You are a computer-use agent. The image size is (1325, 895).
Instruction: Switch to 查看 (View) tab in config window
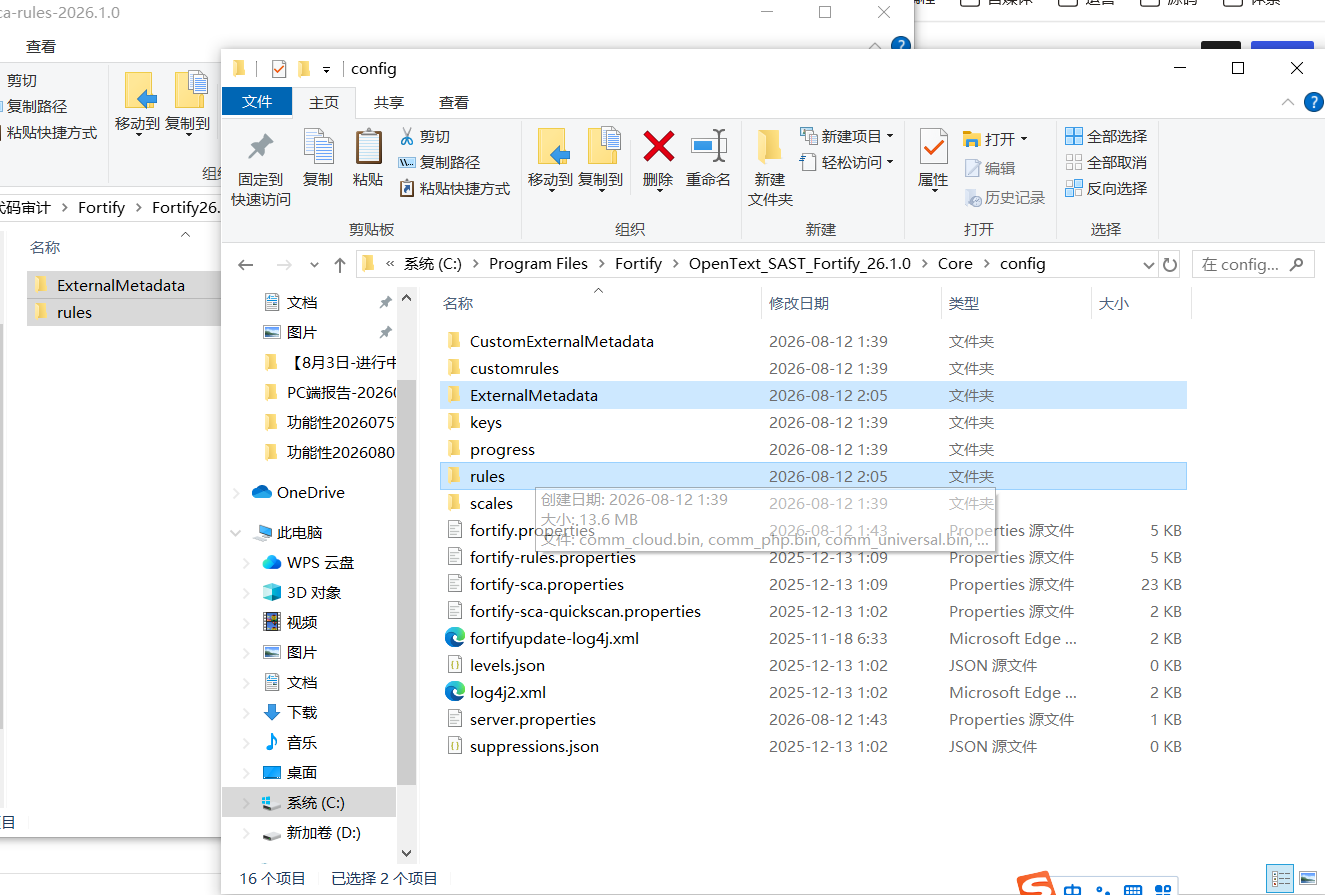pyautogui.click(x=454, y=102)
